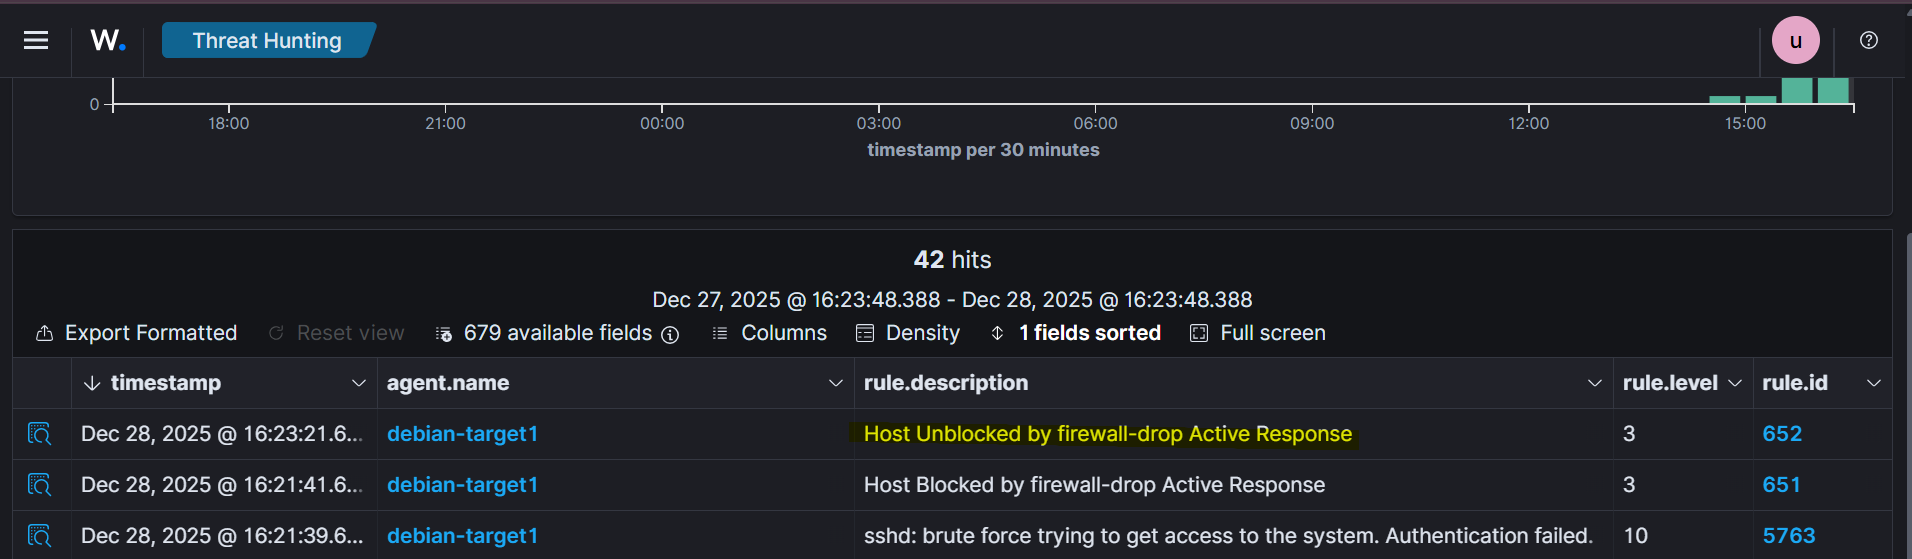
Task: Open the help question mark icon
Action: (x=1868, y=40)
